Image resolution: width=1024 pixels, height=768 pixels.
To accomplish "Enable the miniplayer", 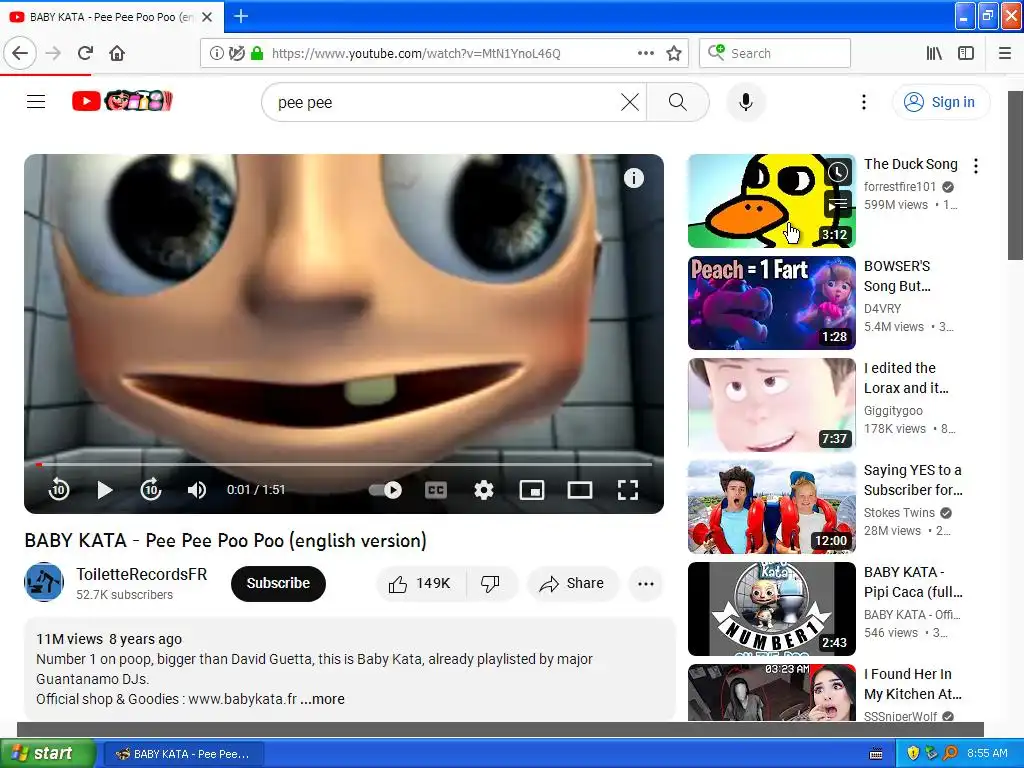I will [x=532, y=490].
